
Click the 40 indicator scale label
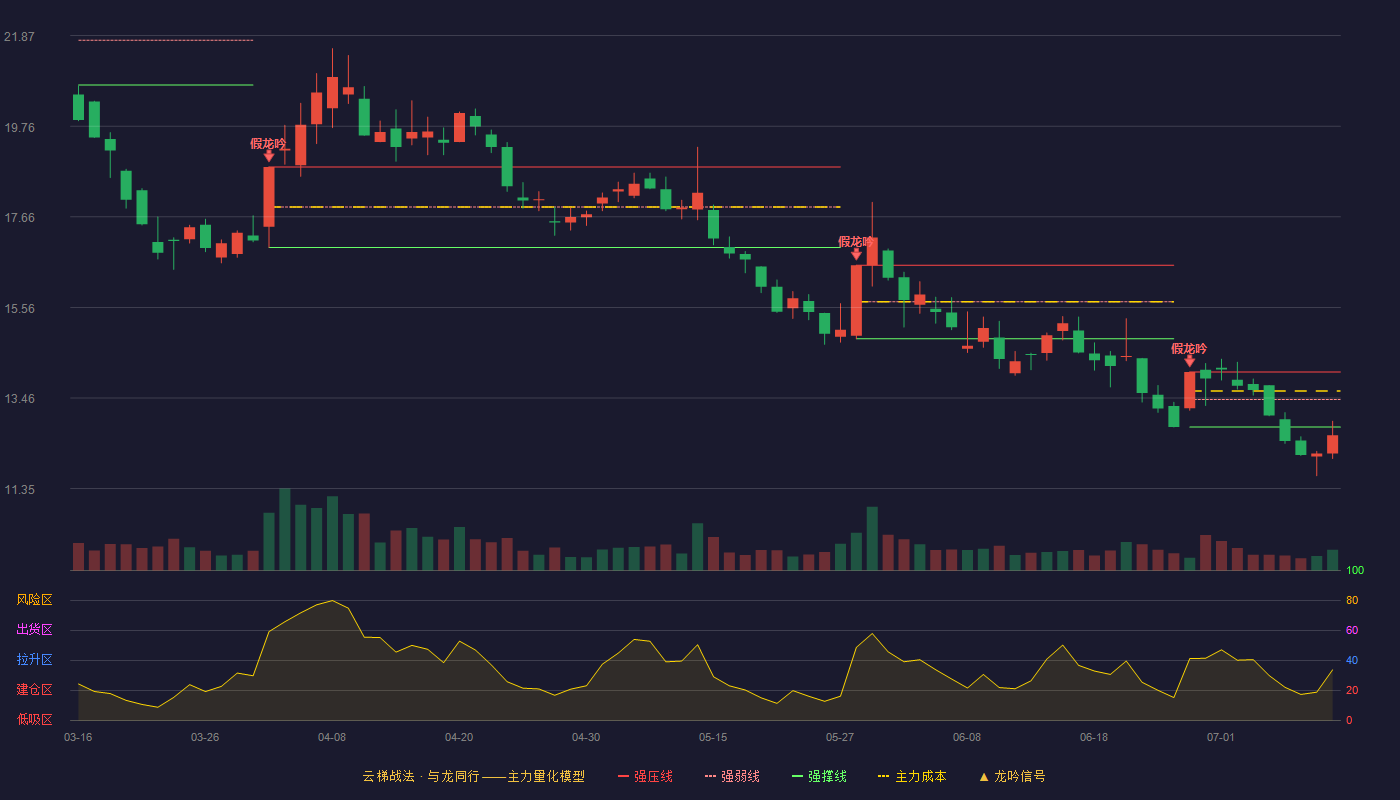(x=1352, y=660)
